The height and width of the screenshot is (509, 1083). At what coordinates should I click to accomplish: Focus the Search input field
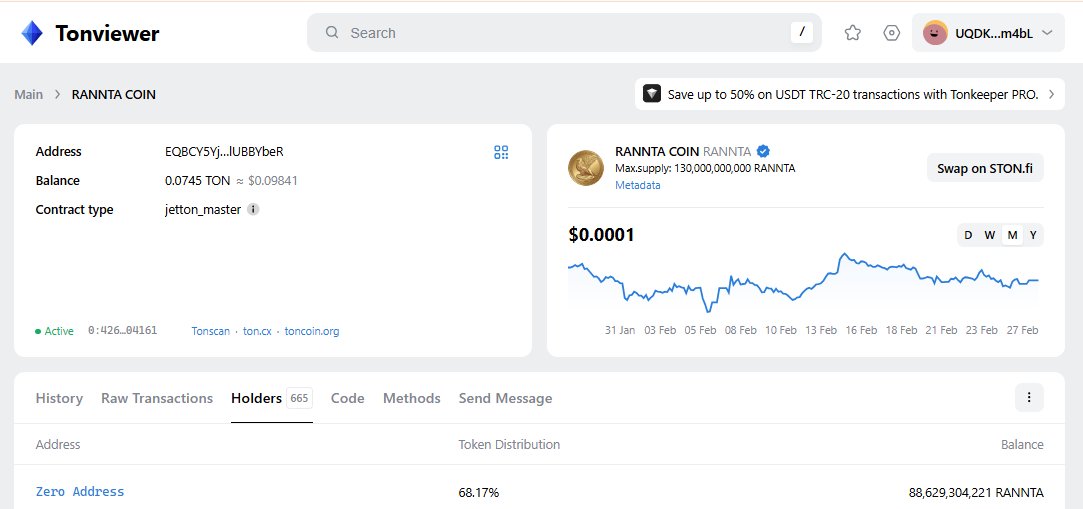click(x=564, y=32)
